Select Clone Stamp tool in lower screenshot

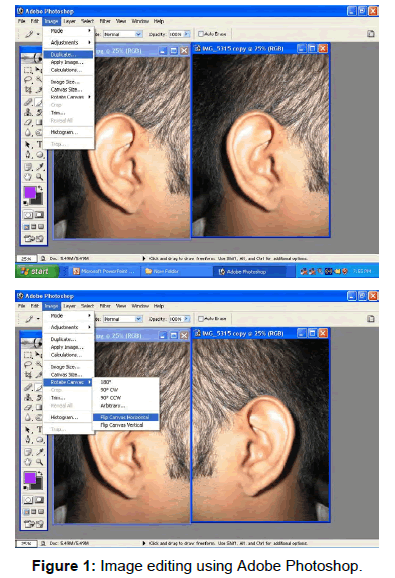(x=28, y=397)
